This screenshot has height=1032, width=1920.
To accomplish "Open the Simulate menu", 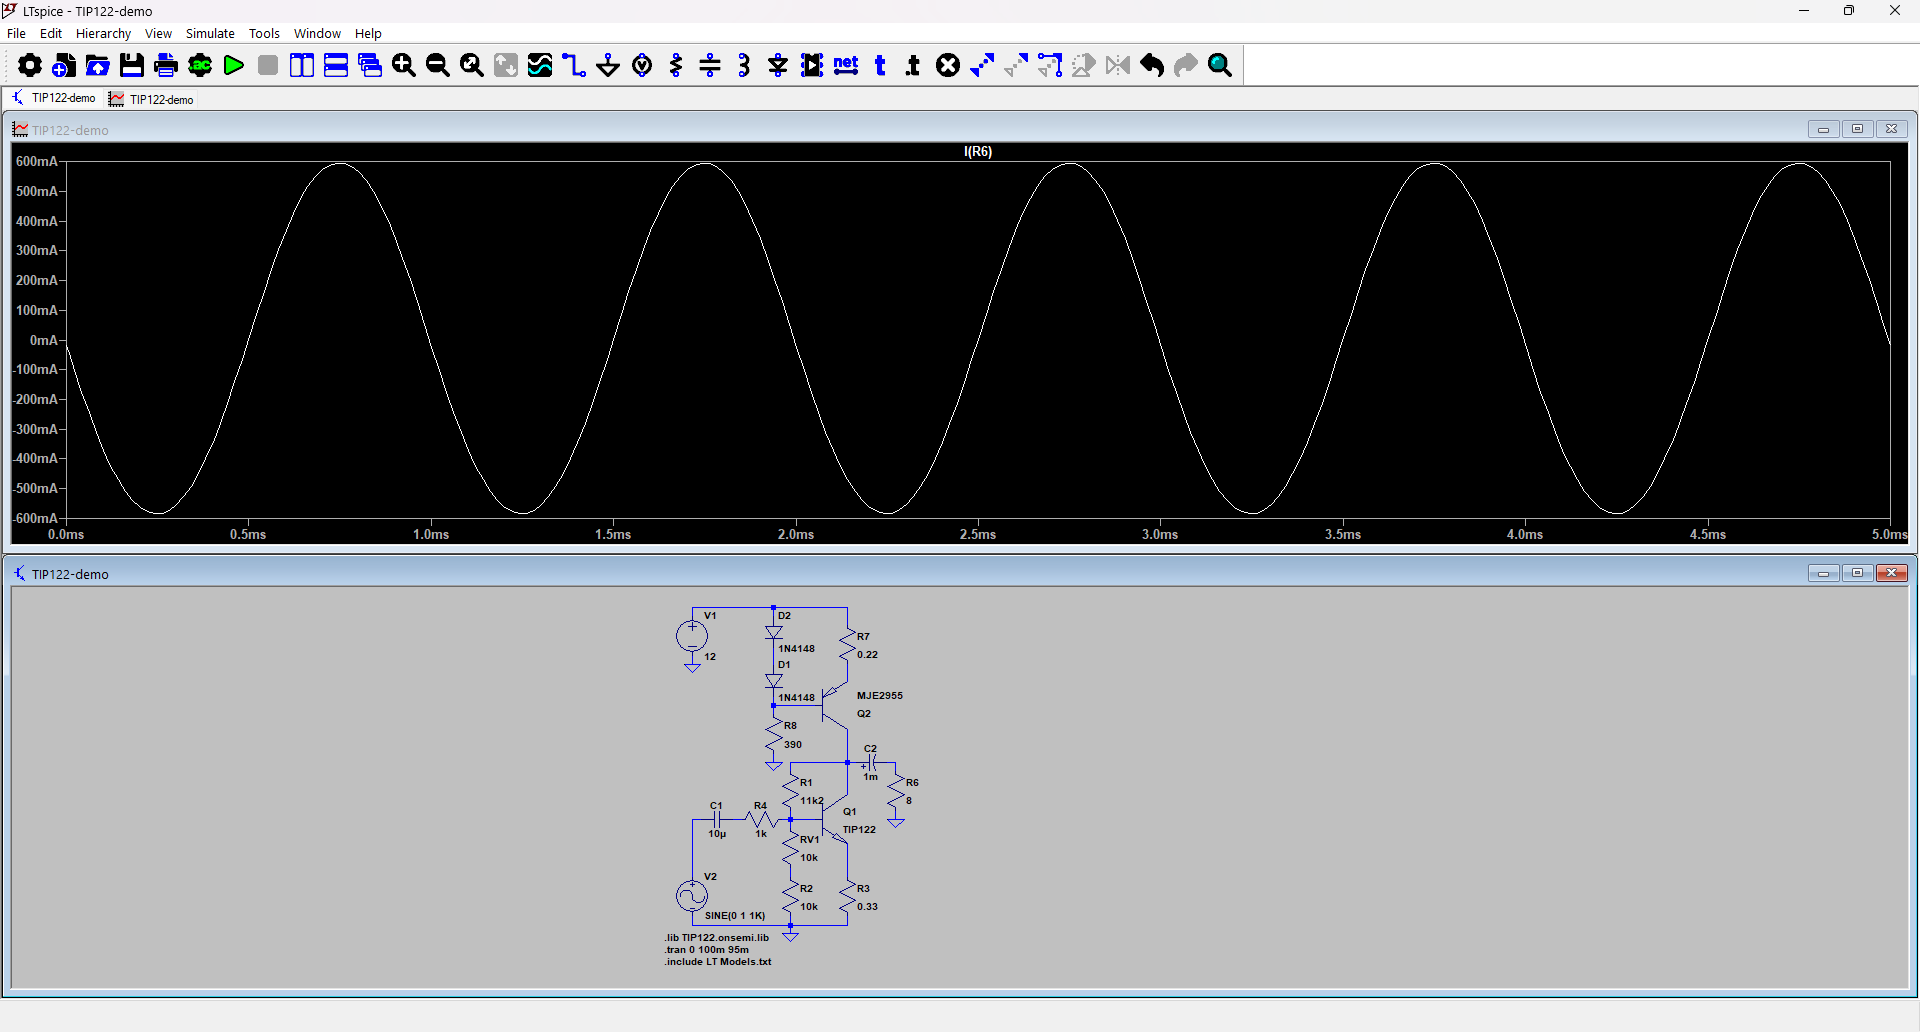I will pos(210,33).
